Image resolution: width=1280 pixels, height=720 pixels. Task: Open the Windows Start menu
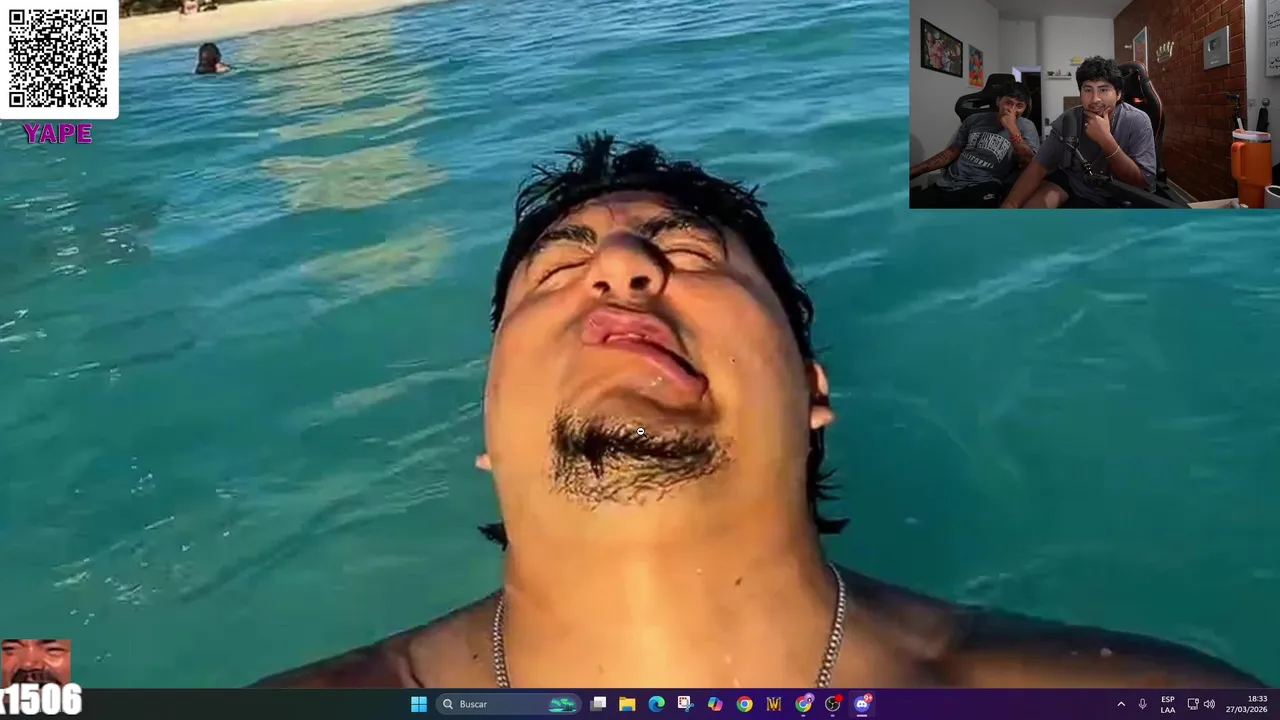point(419,704)
